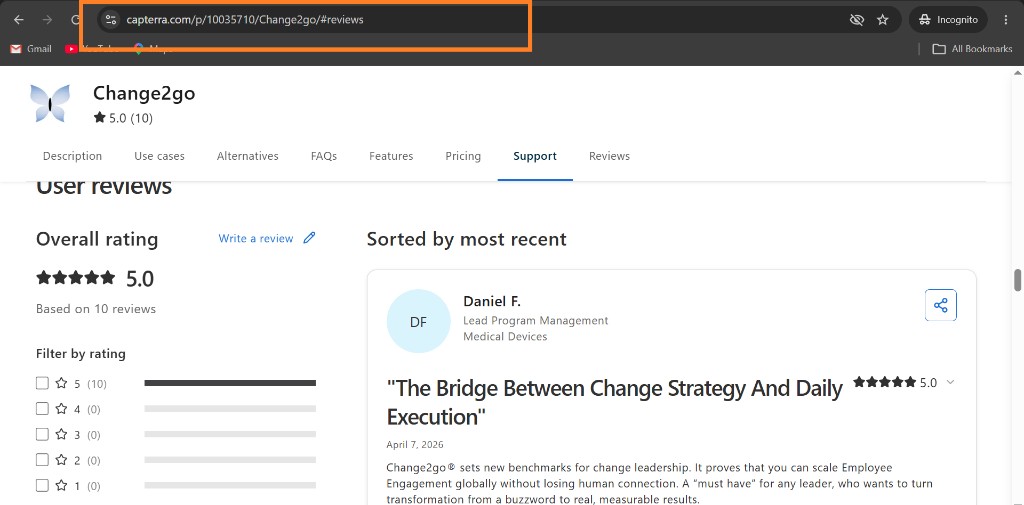
Task: Switch to the Alternatives tab
Action: (x=248, y=156)
